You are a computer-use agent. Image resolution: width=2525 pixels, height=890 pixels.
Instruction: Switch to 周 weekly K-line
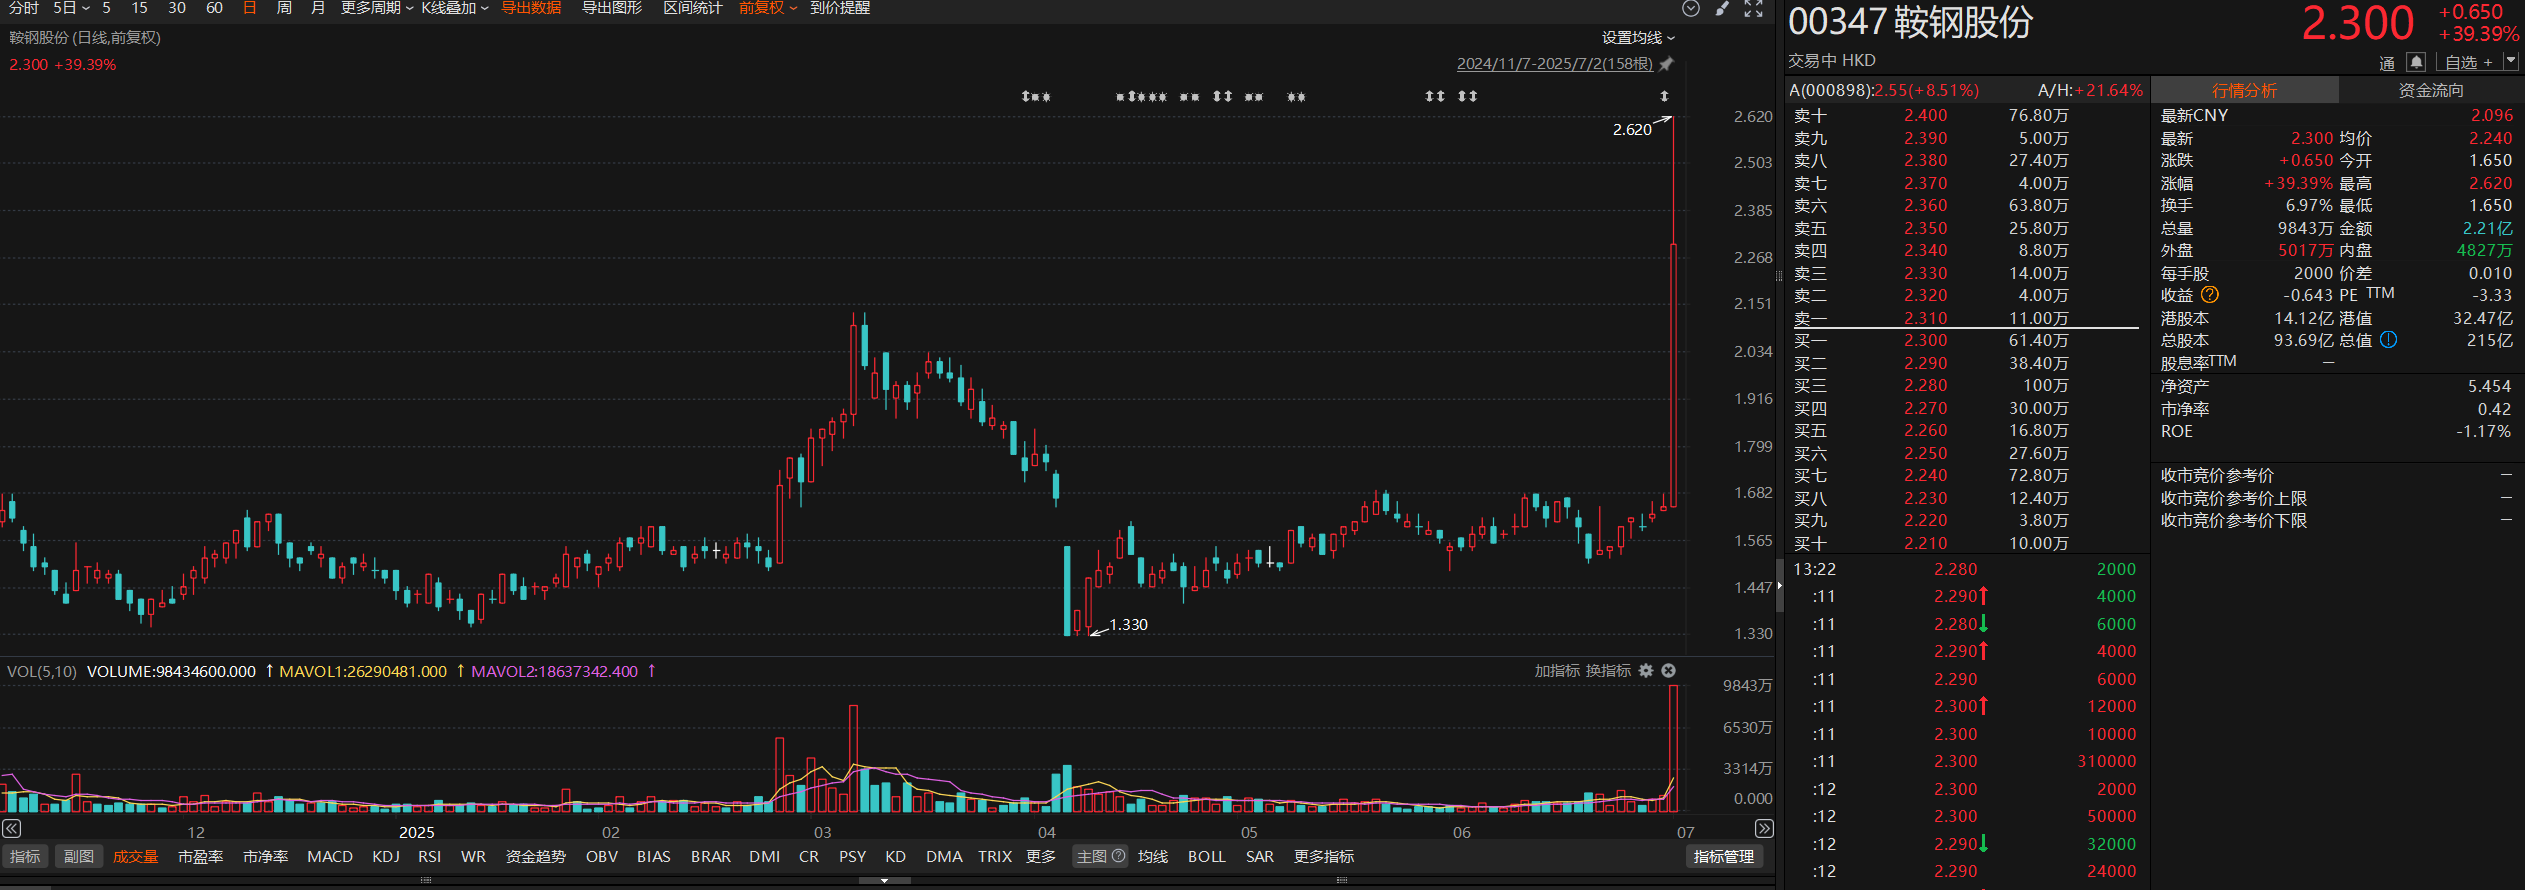pyautogui.click(x=284, y=8)
